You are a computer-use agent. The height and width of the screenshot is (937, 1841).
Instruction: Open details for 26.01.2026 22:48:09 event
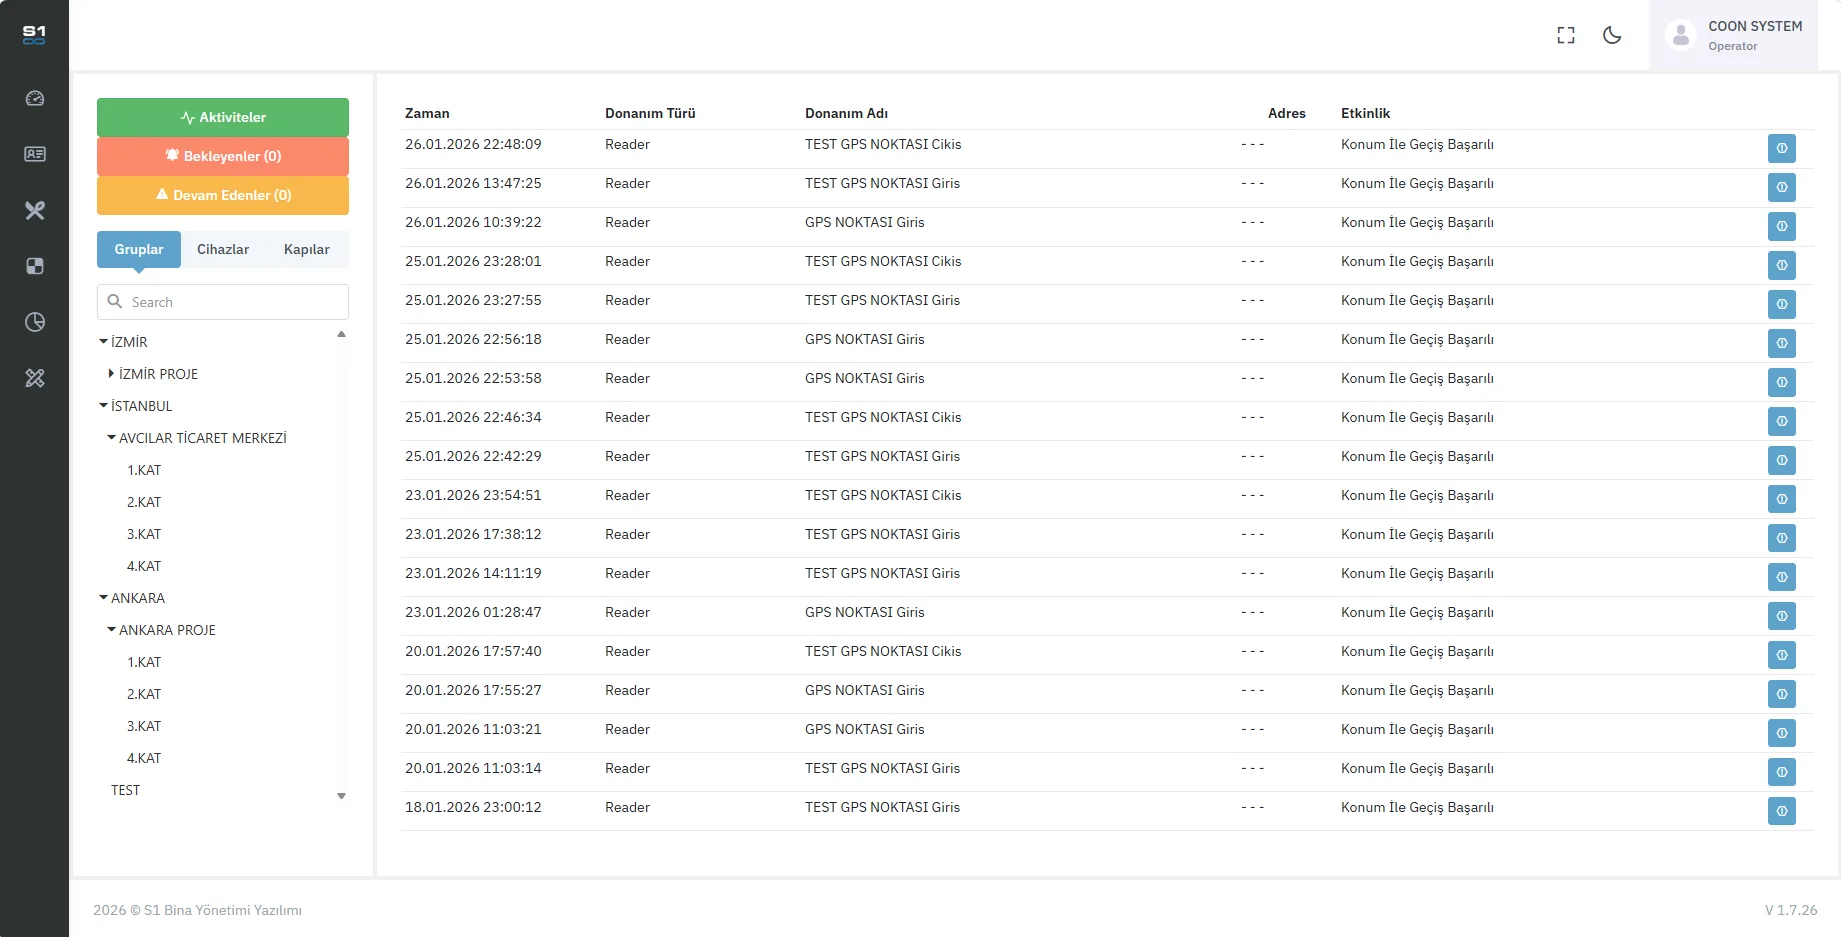(1781, 148)
